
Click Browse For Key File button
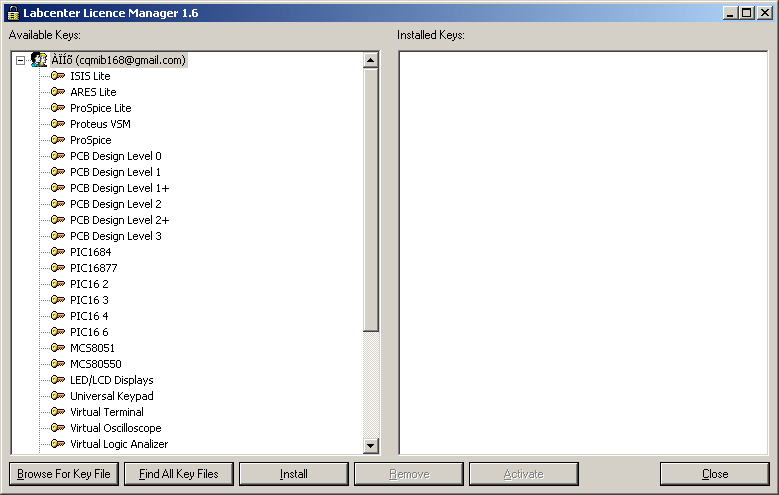point(64,474)
